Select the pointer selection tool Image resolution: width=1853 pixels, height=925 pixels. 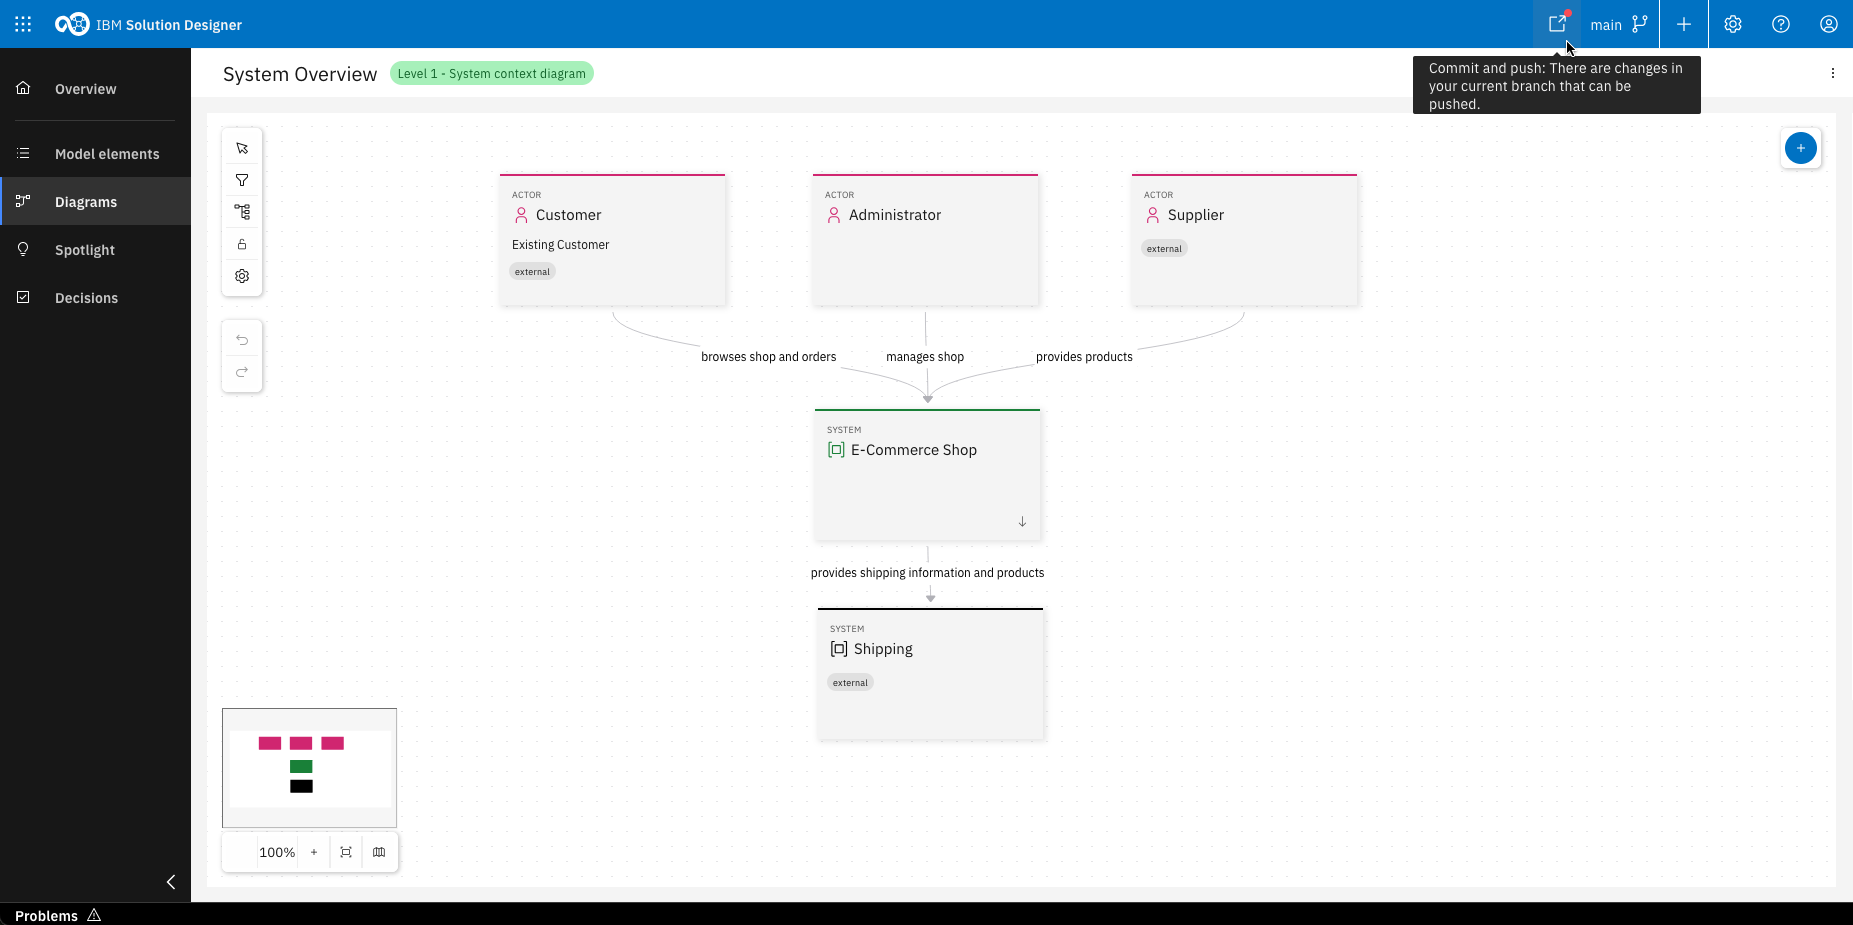click(242, 148)
